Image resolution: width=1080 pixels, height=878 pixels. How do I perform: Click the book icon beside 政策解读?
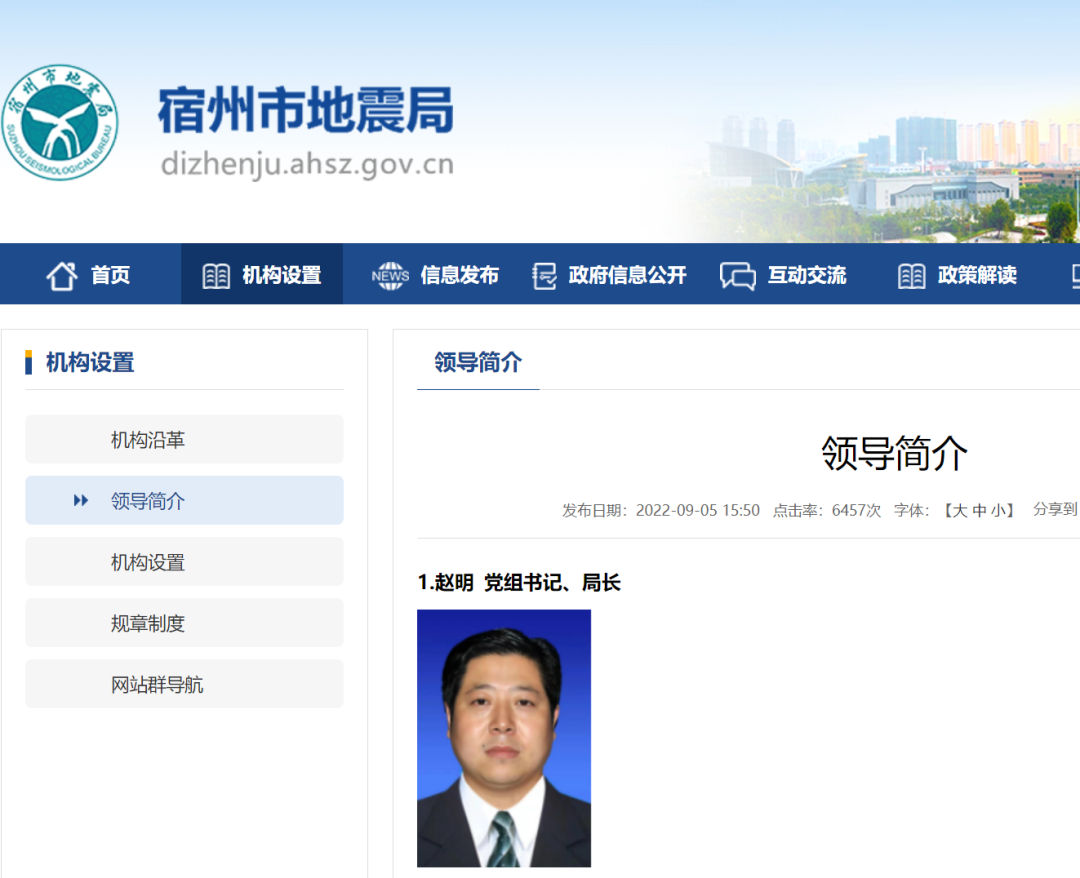coord(911,276)
